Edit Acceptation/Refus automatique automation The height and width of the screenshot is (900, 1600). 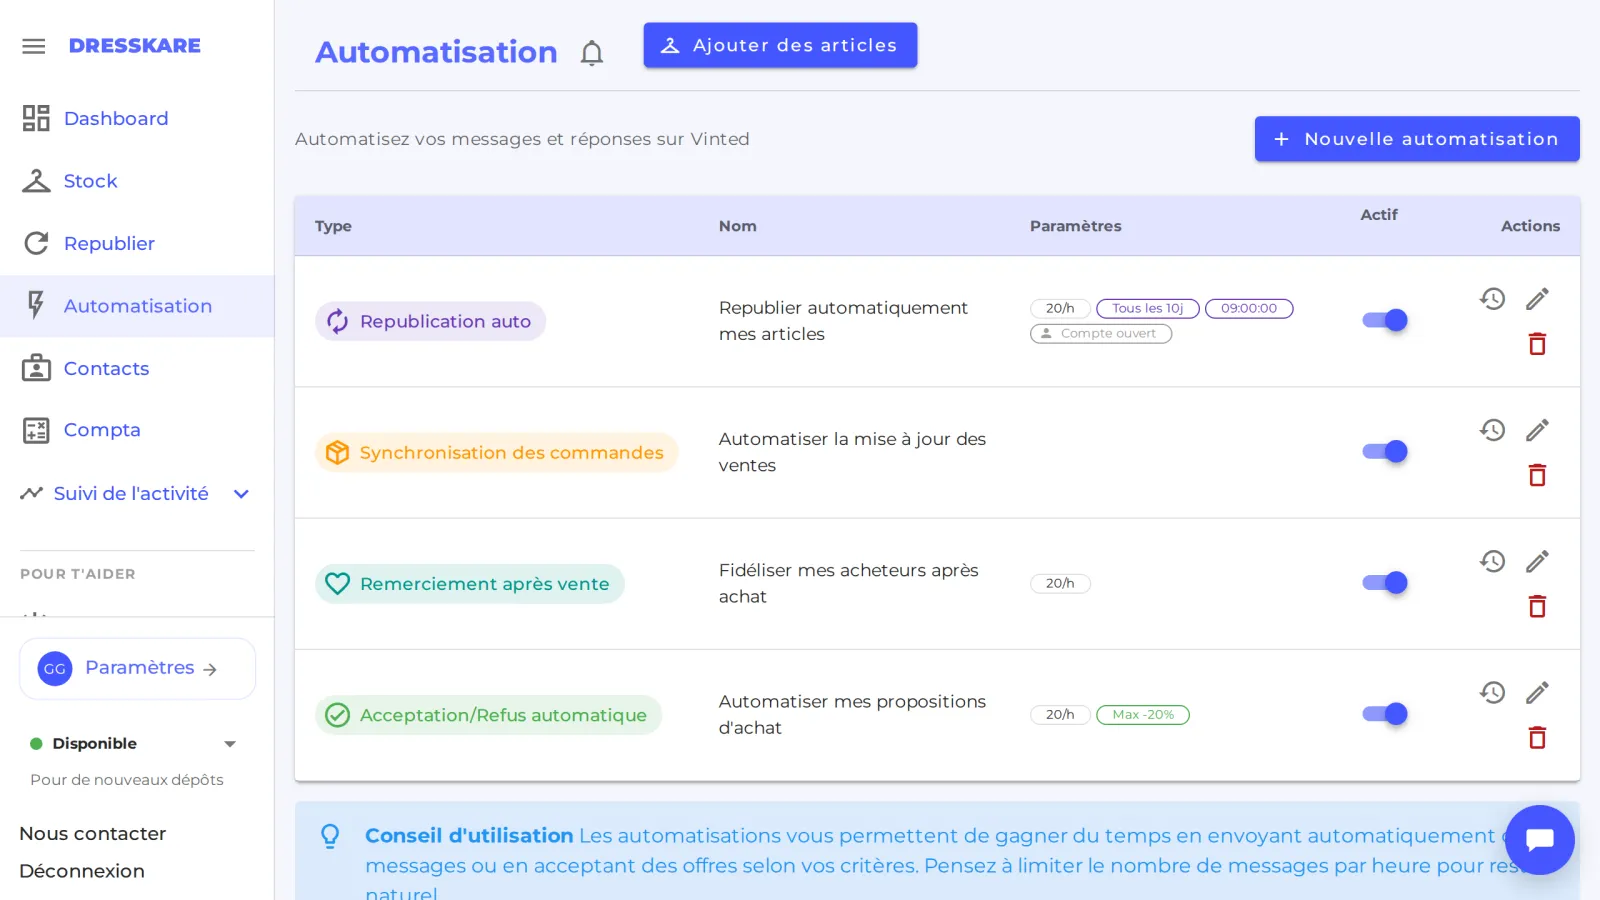[1537, 692]
